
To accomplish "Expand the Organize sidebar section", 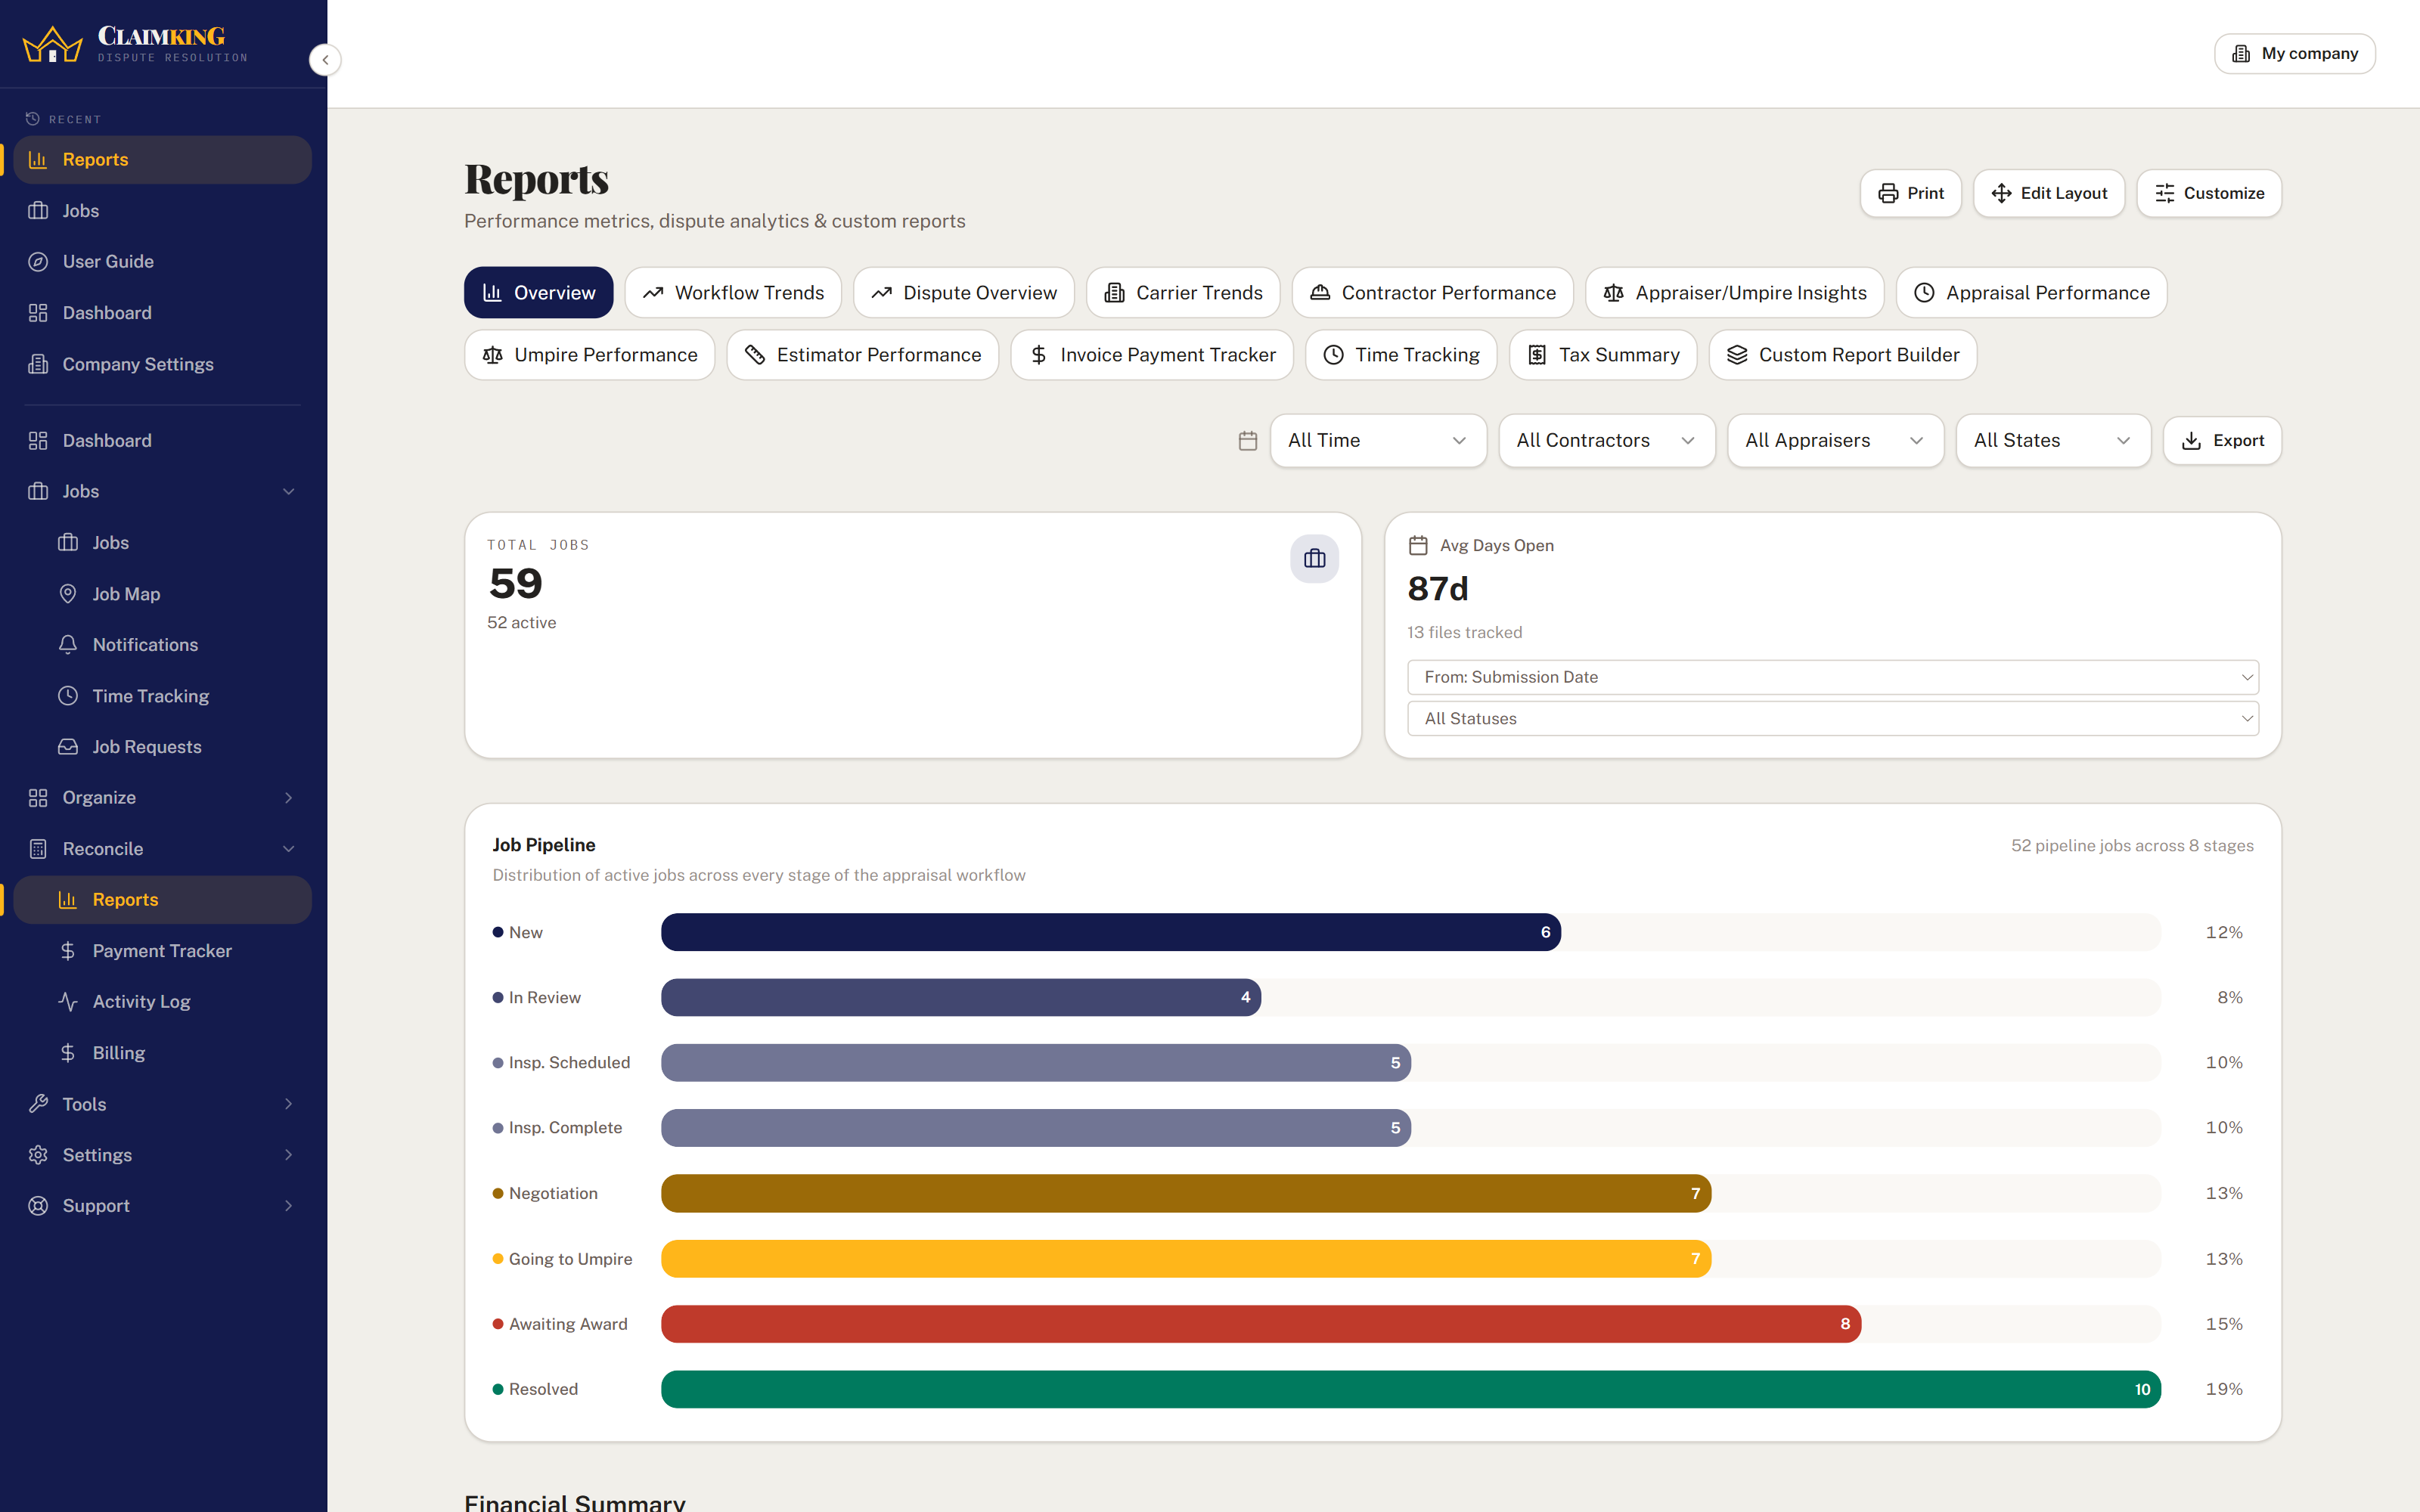I will tap(163, 798).
